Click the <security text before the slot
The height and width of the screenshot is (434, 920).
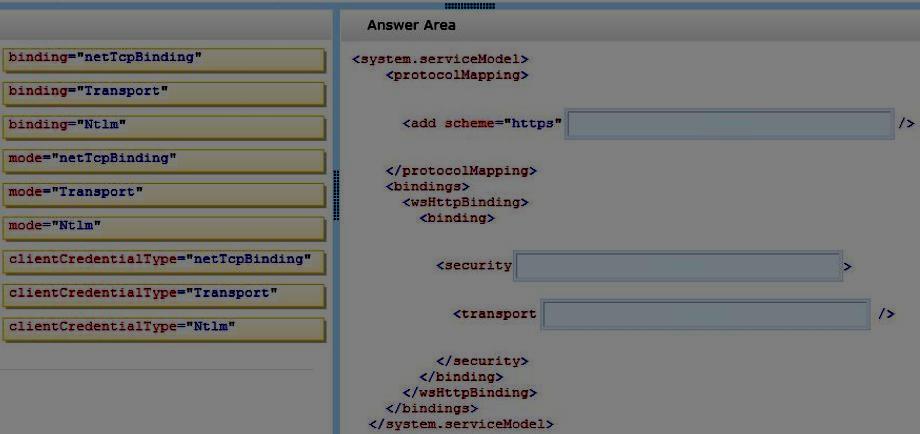click(474, 266)
